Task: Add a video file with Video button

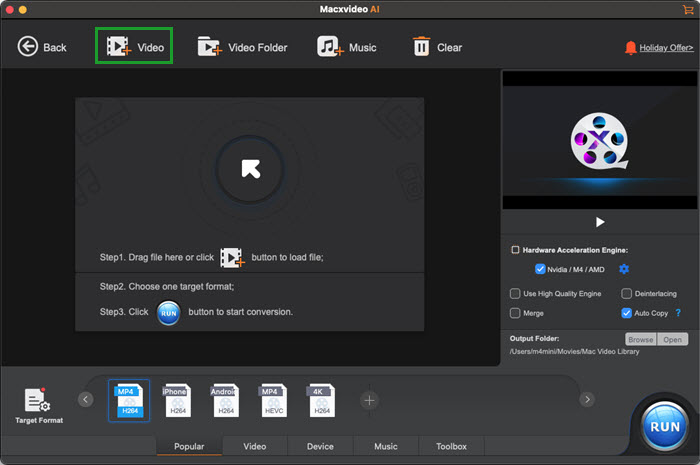Action: [x=134, y=46]
